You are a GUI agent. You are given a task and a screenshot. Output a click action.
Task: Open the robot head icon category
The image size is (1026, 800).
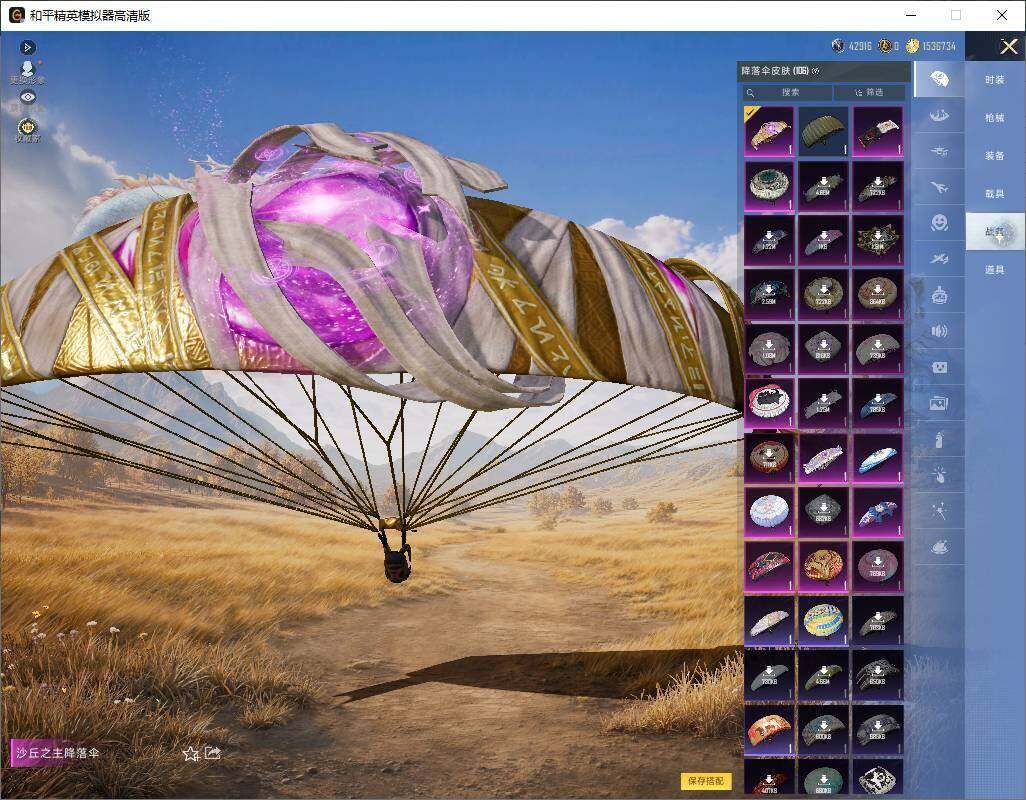939,295
